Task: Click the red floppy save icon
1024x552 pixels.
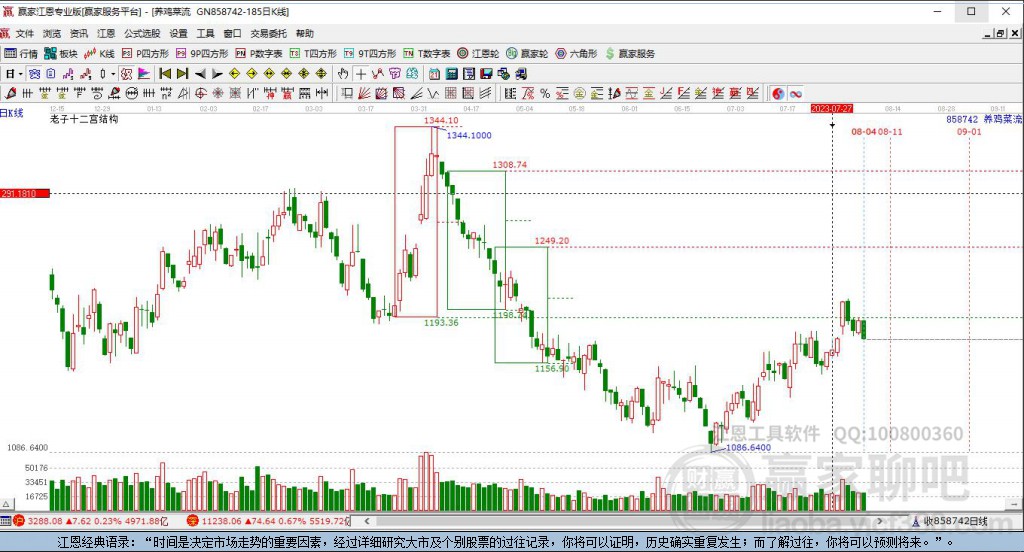Action: point(487,74)
